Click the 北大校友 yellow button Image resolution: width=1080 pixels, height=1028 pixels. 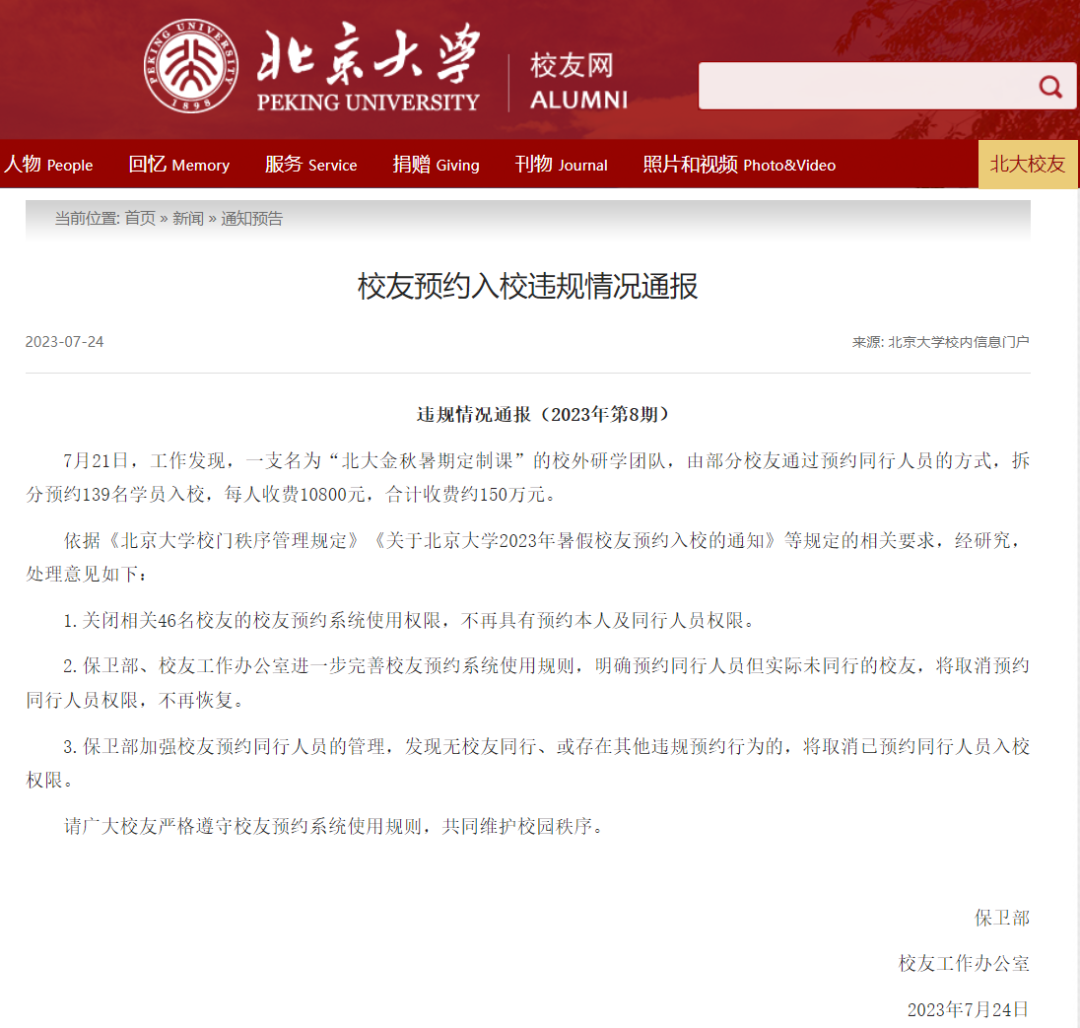coord(1027,165)
